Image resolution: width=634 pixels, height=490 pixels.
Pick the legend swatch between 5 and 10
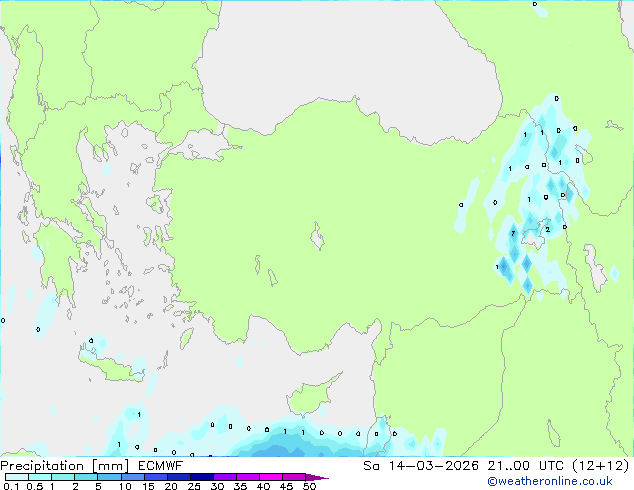click(109, 477)
